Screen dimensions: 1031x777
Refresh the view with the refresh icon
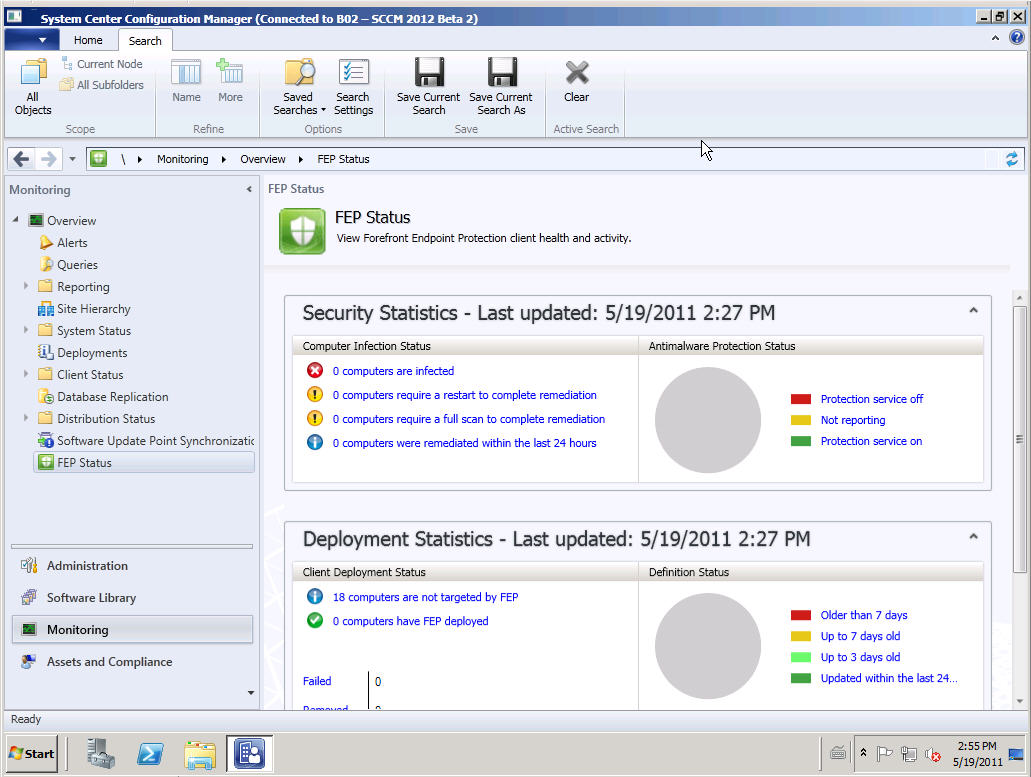(x=1011, y=159)
